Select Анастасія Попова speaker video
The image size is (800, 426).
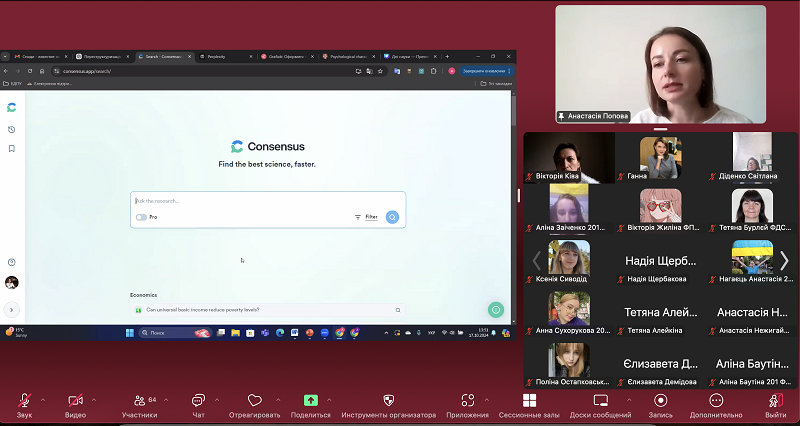coord(660,64)
